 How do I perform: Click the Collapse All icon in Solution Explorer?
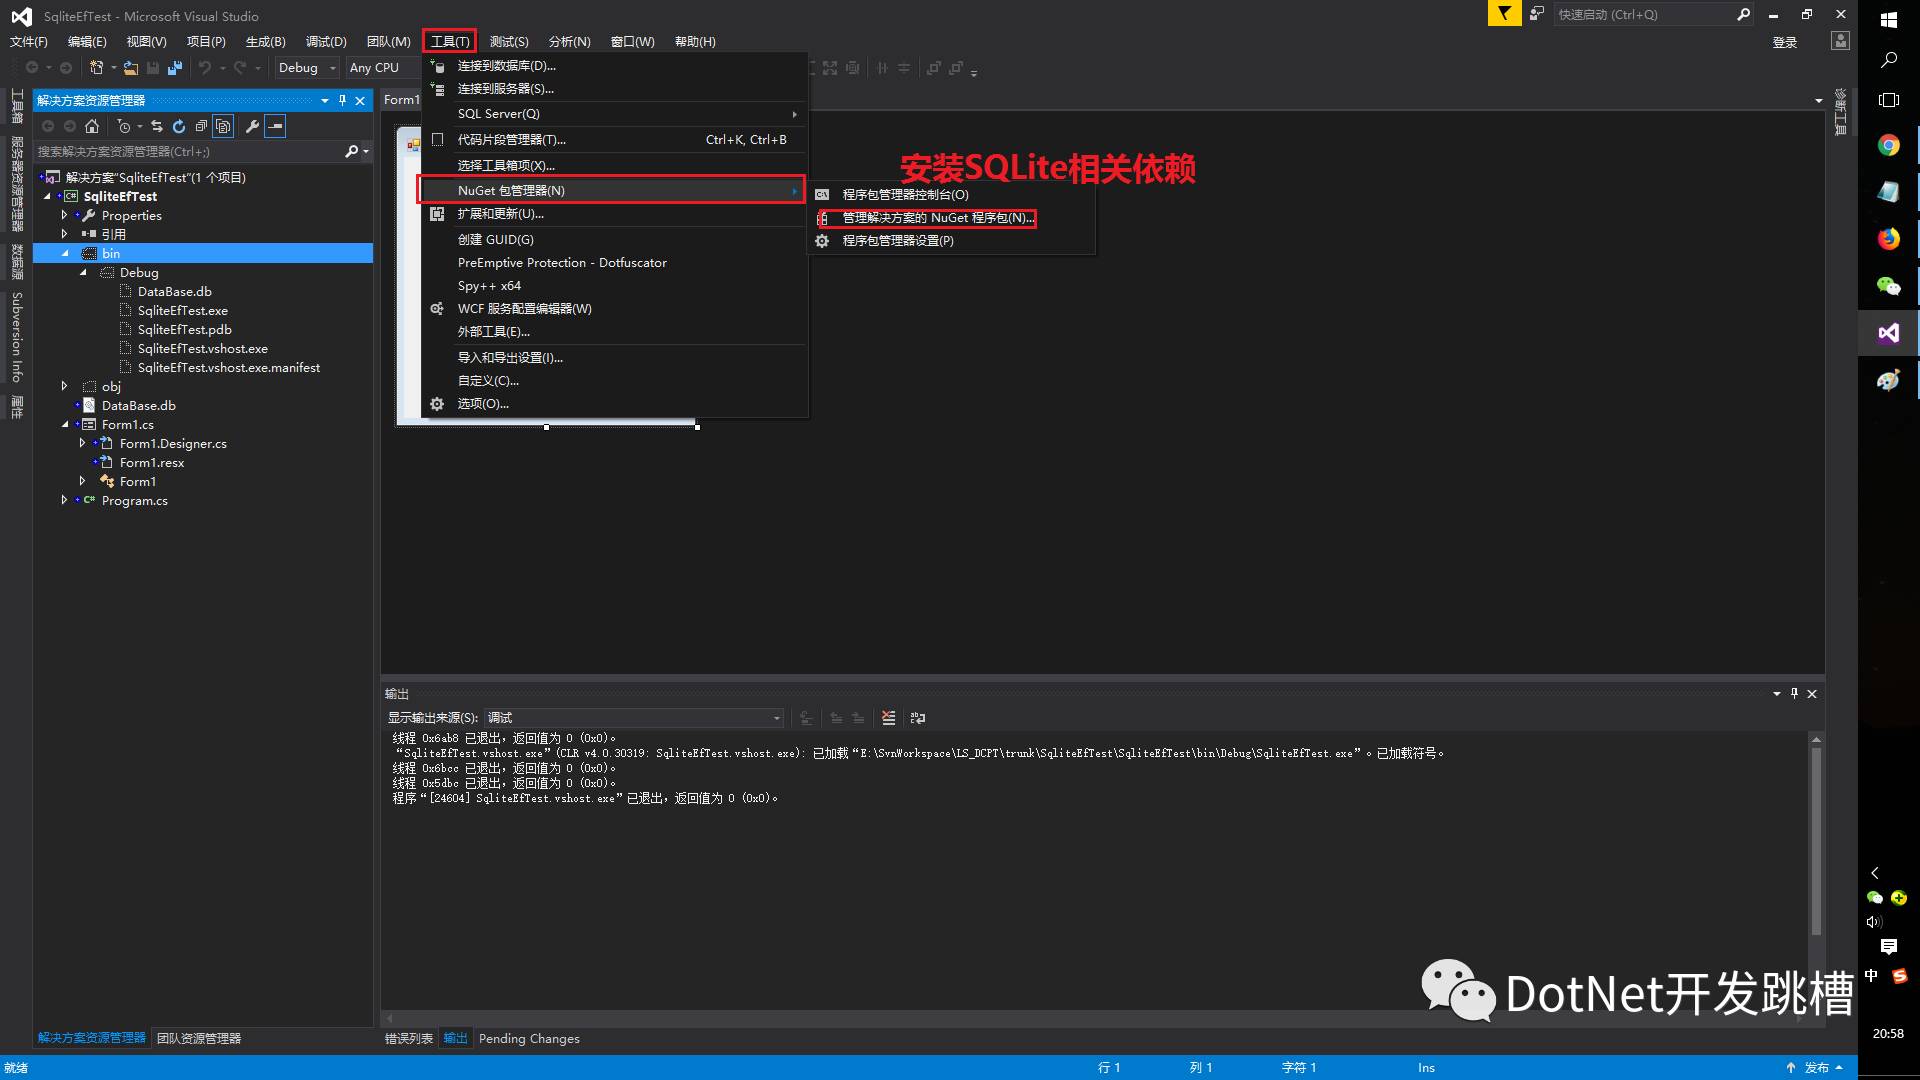click(x=201, y=126)
